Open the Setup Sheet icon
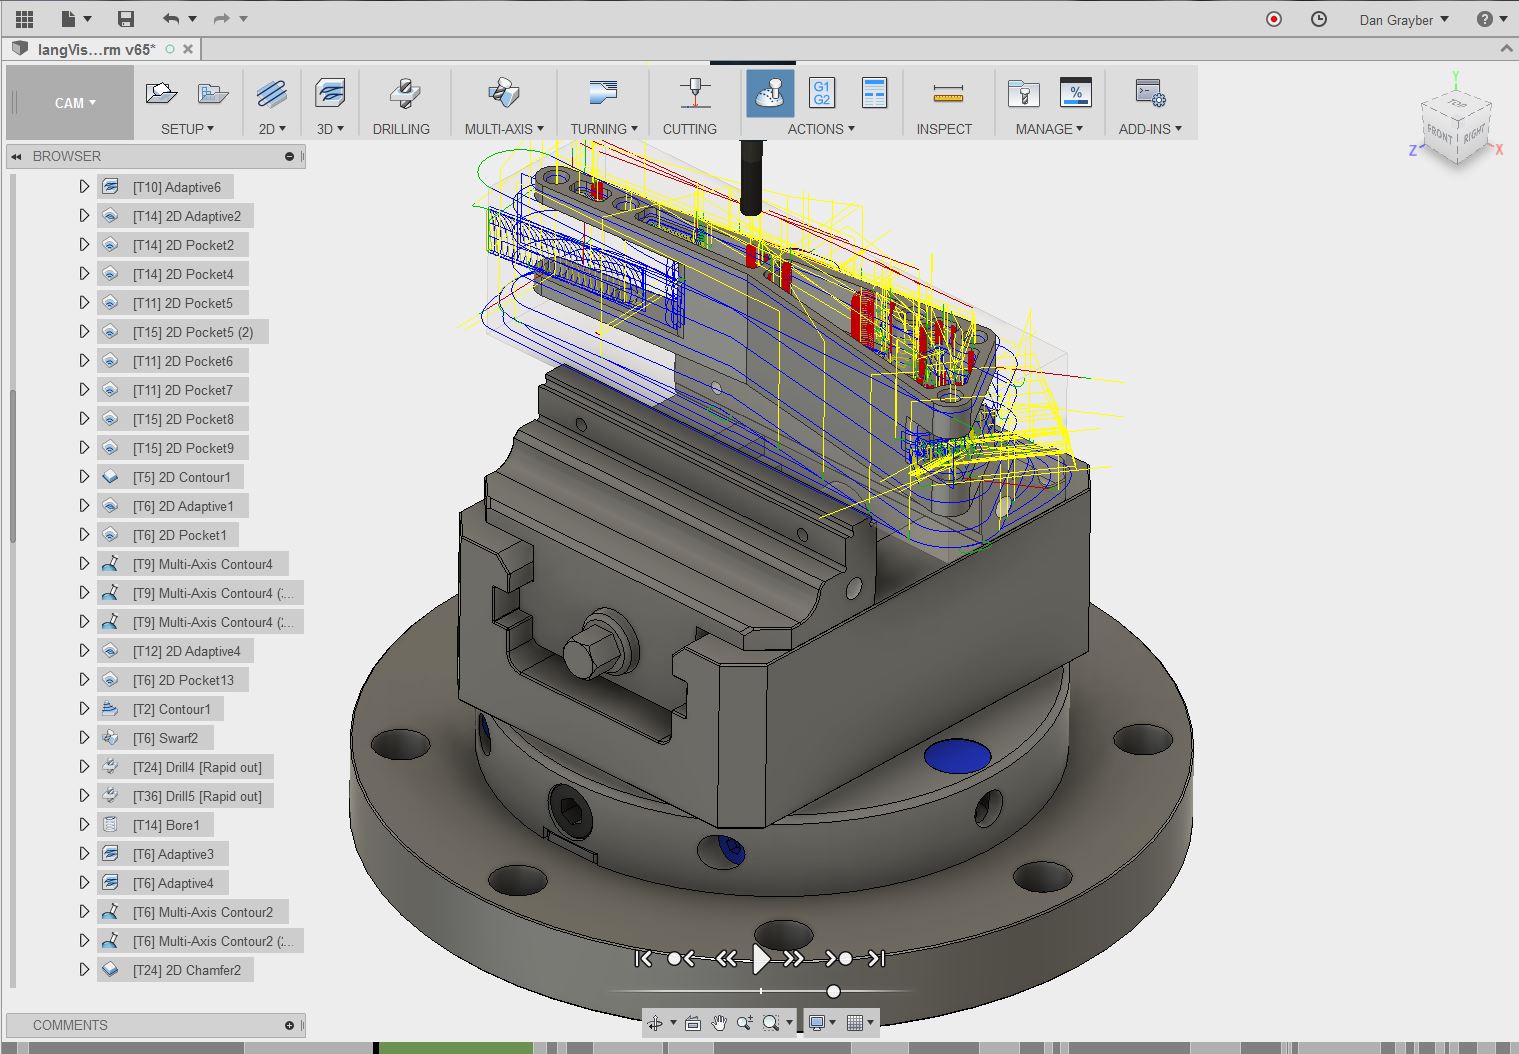 pos(875,94)
